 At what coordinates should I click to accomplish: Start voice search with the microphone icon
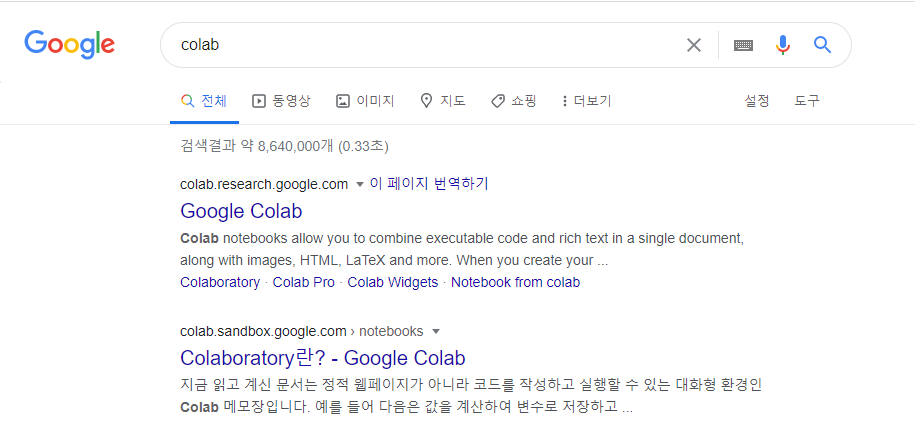[x=783, y=45]
